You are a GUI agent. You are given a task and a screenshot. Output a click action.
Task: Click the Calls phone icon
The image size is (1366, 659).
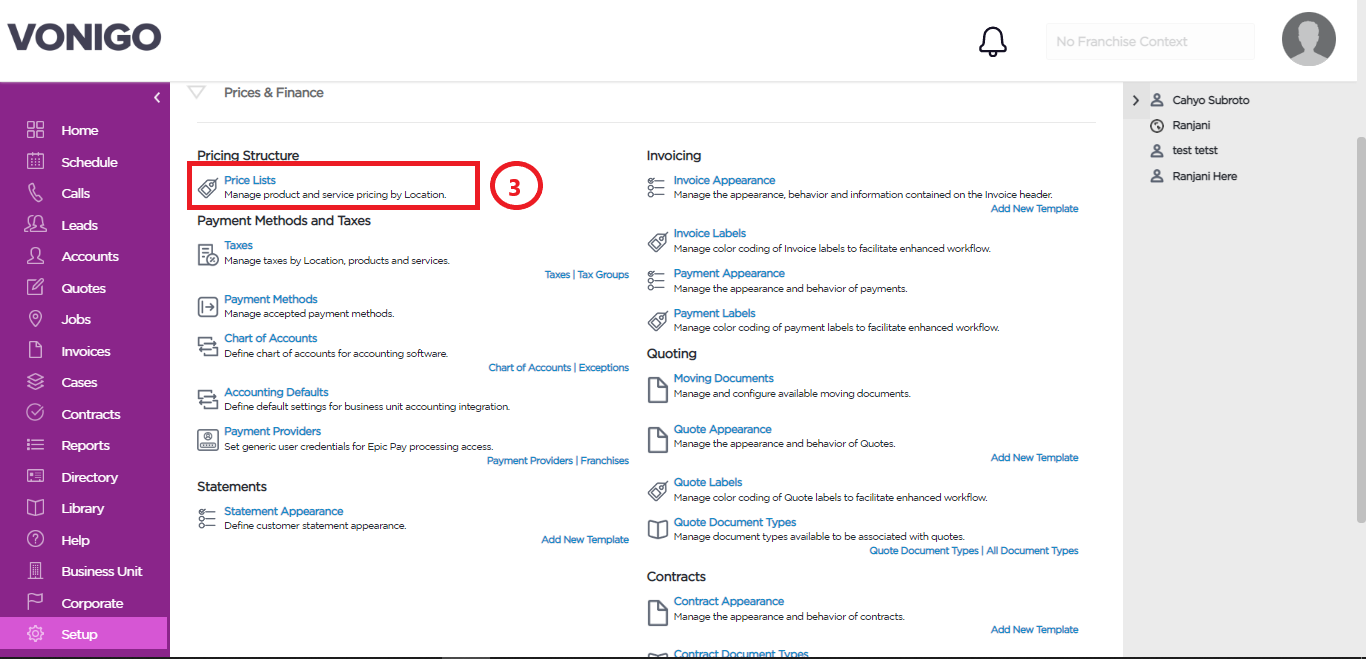click(x=36, y=193)
